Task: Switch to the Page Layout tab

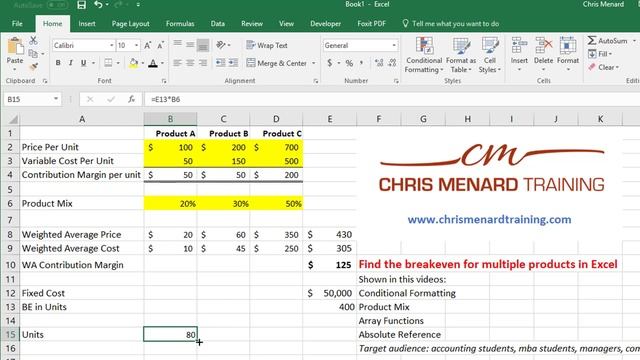Action: pyautogui.click(x=131, y=24)
